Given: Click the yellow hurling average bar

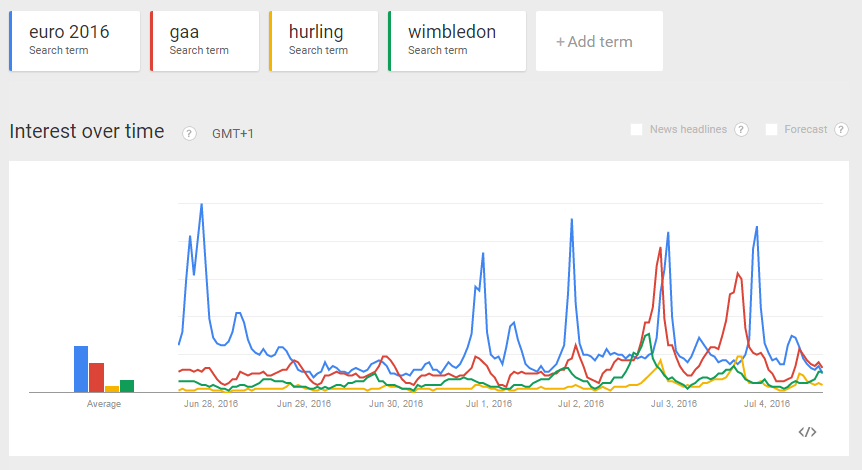Looking at the screenshot, I should pos(112,388).
